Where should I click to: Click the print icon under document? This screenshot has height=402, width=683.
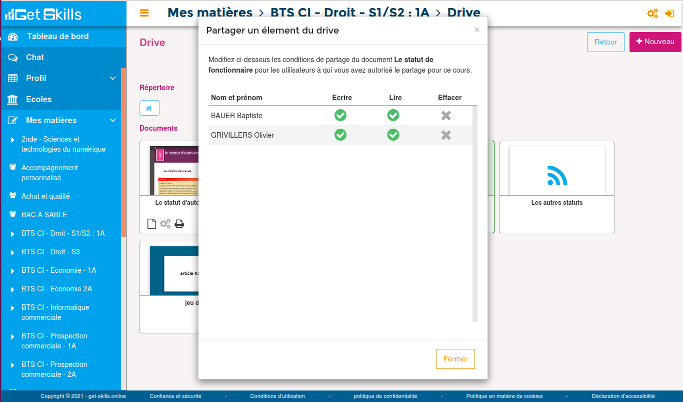tap(179, 224)
